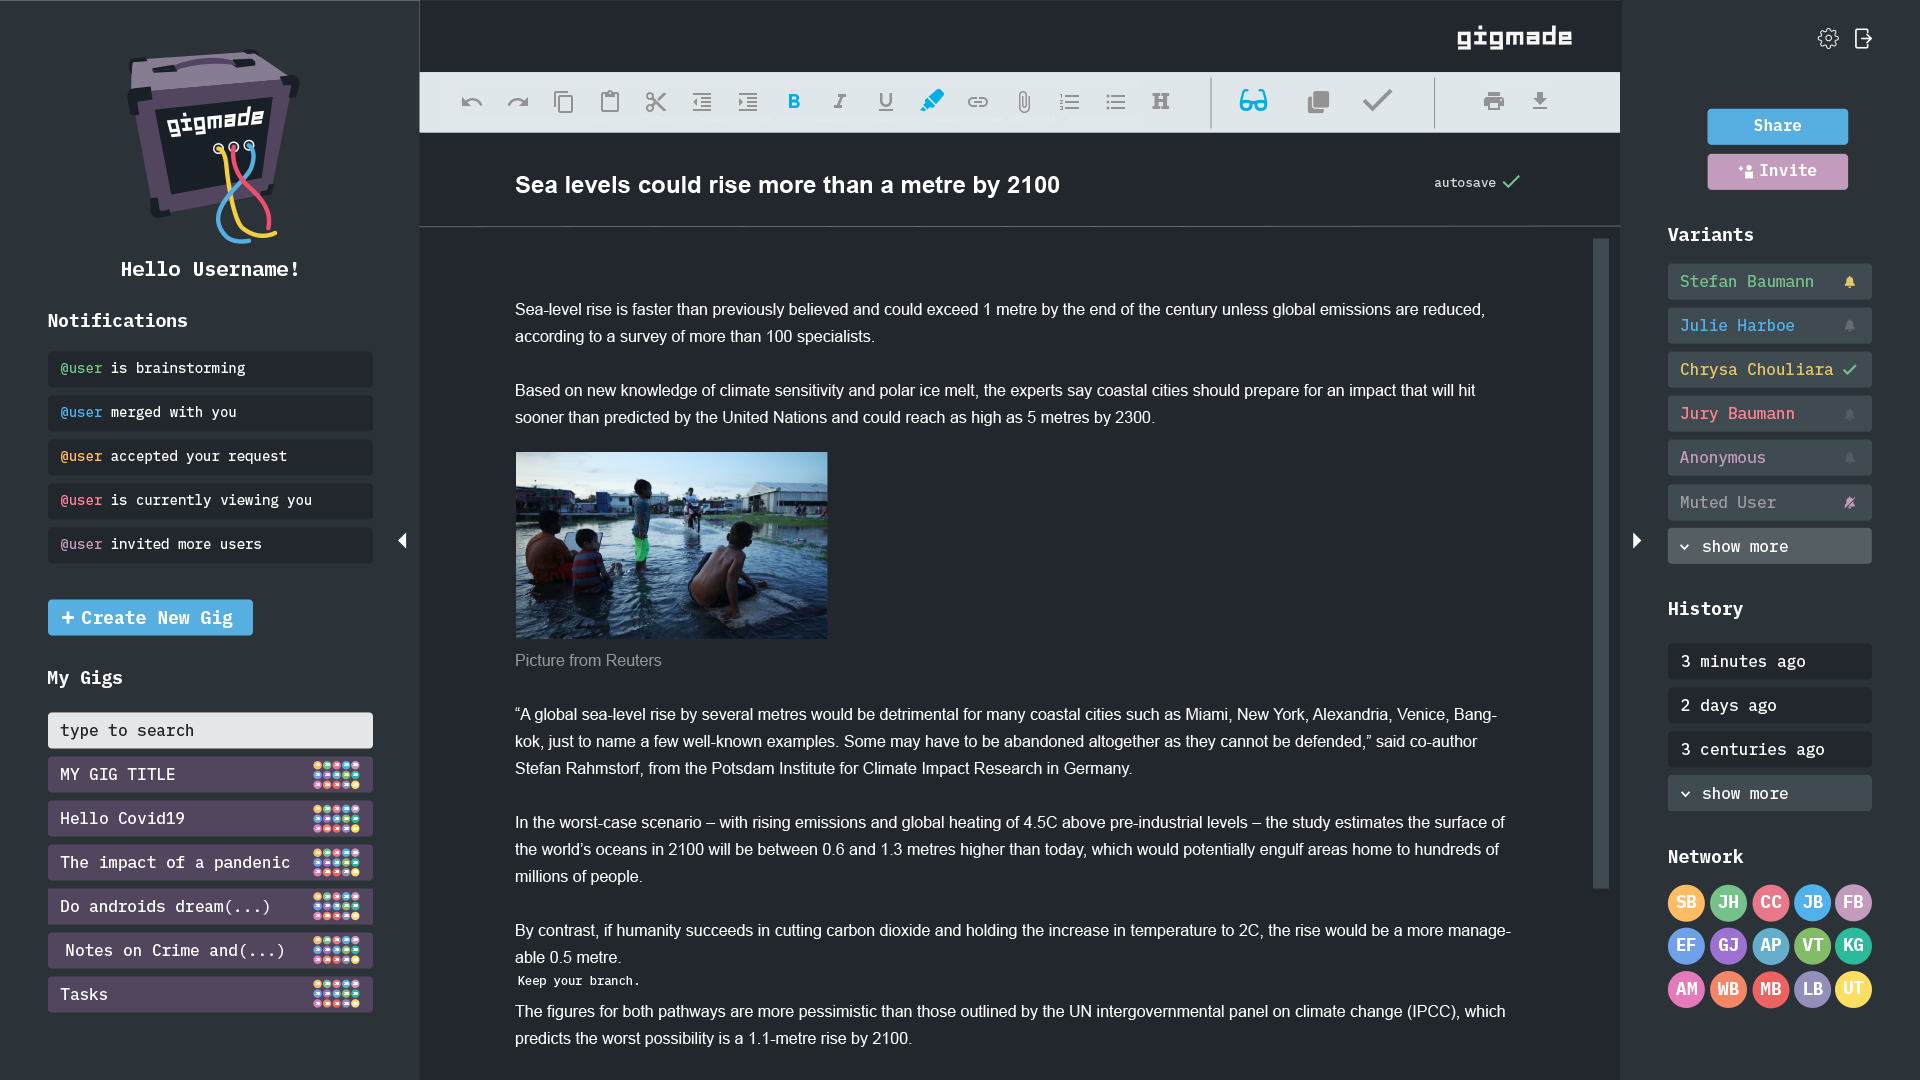
Task: Open Notes on Crime and(...) gig
Action: click(x=210, y=951)
